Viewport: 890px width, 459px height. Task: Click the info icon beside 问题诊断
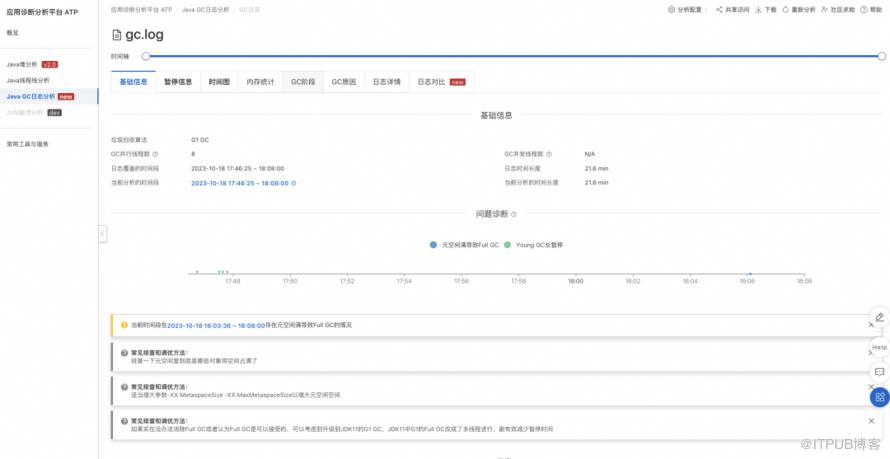tap(514, 214)
